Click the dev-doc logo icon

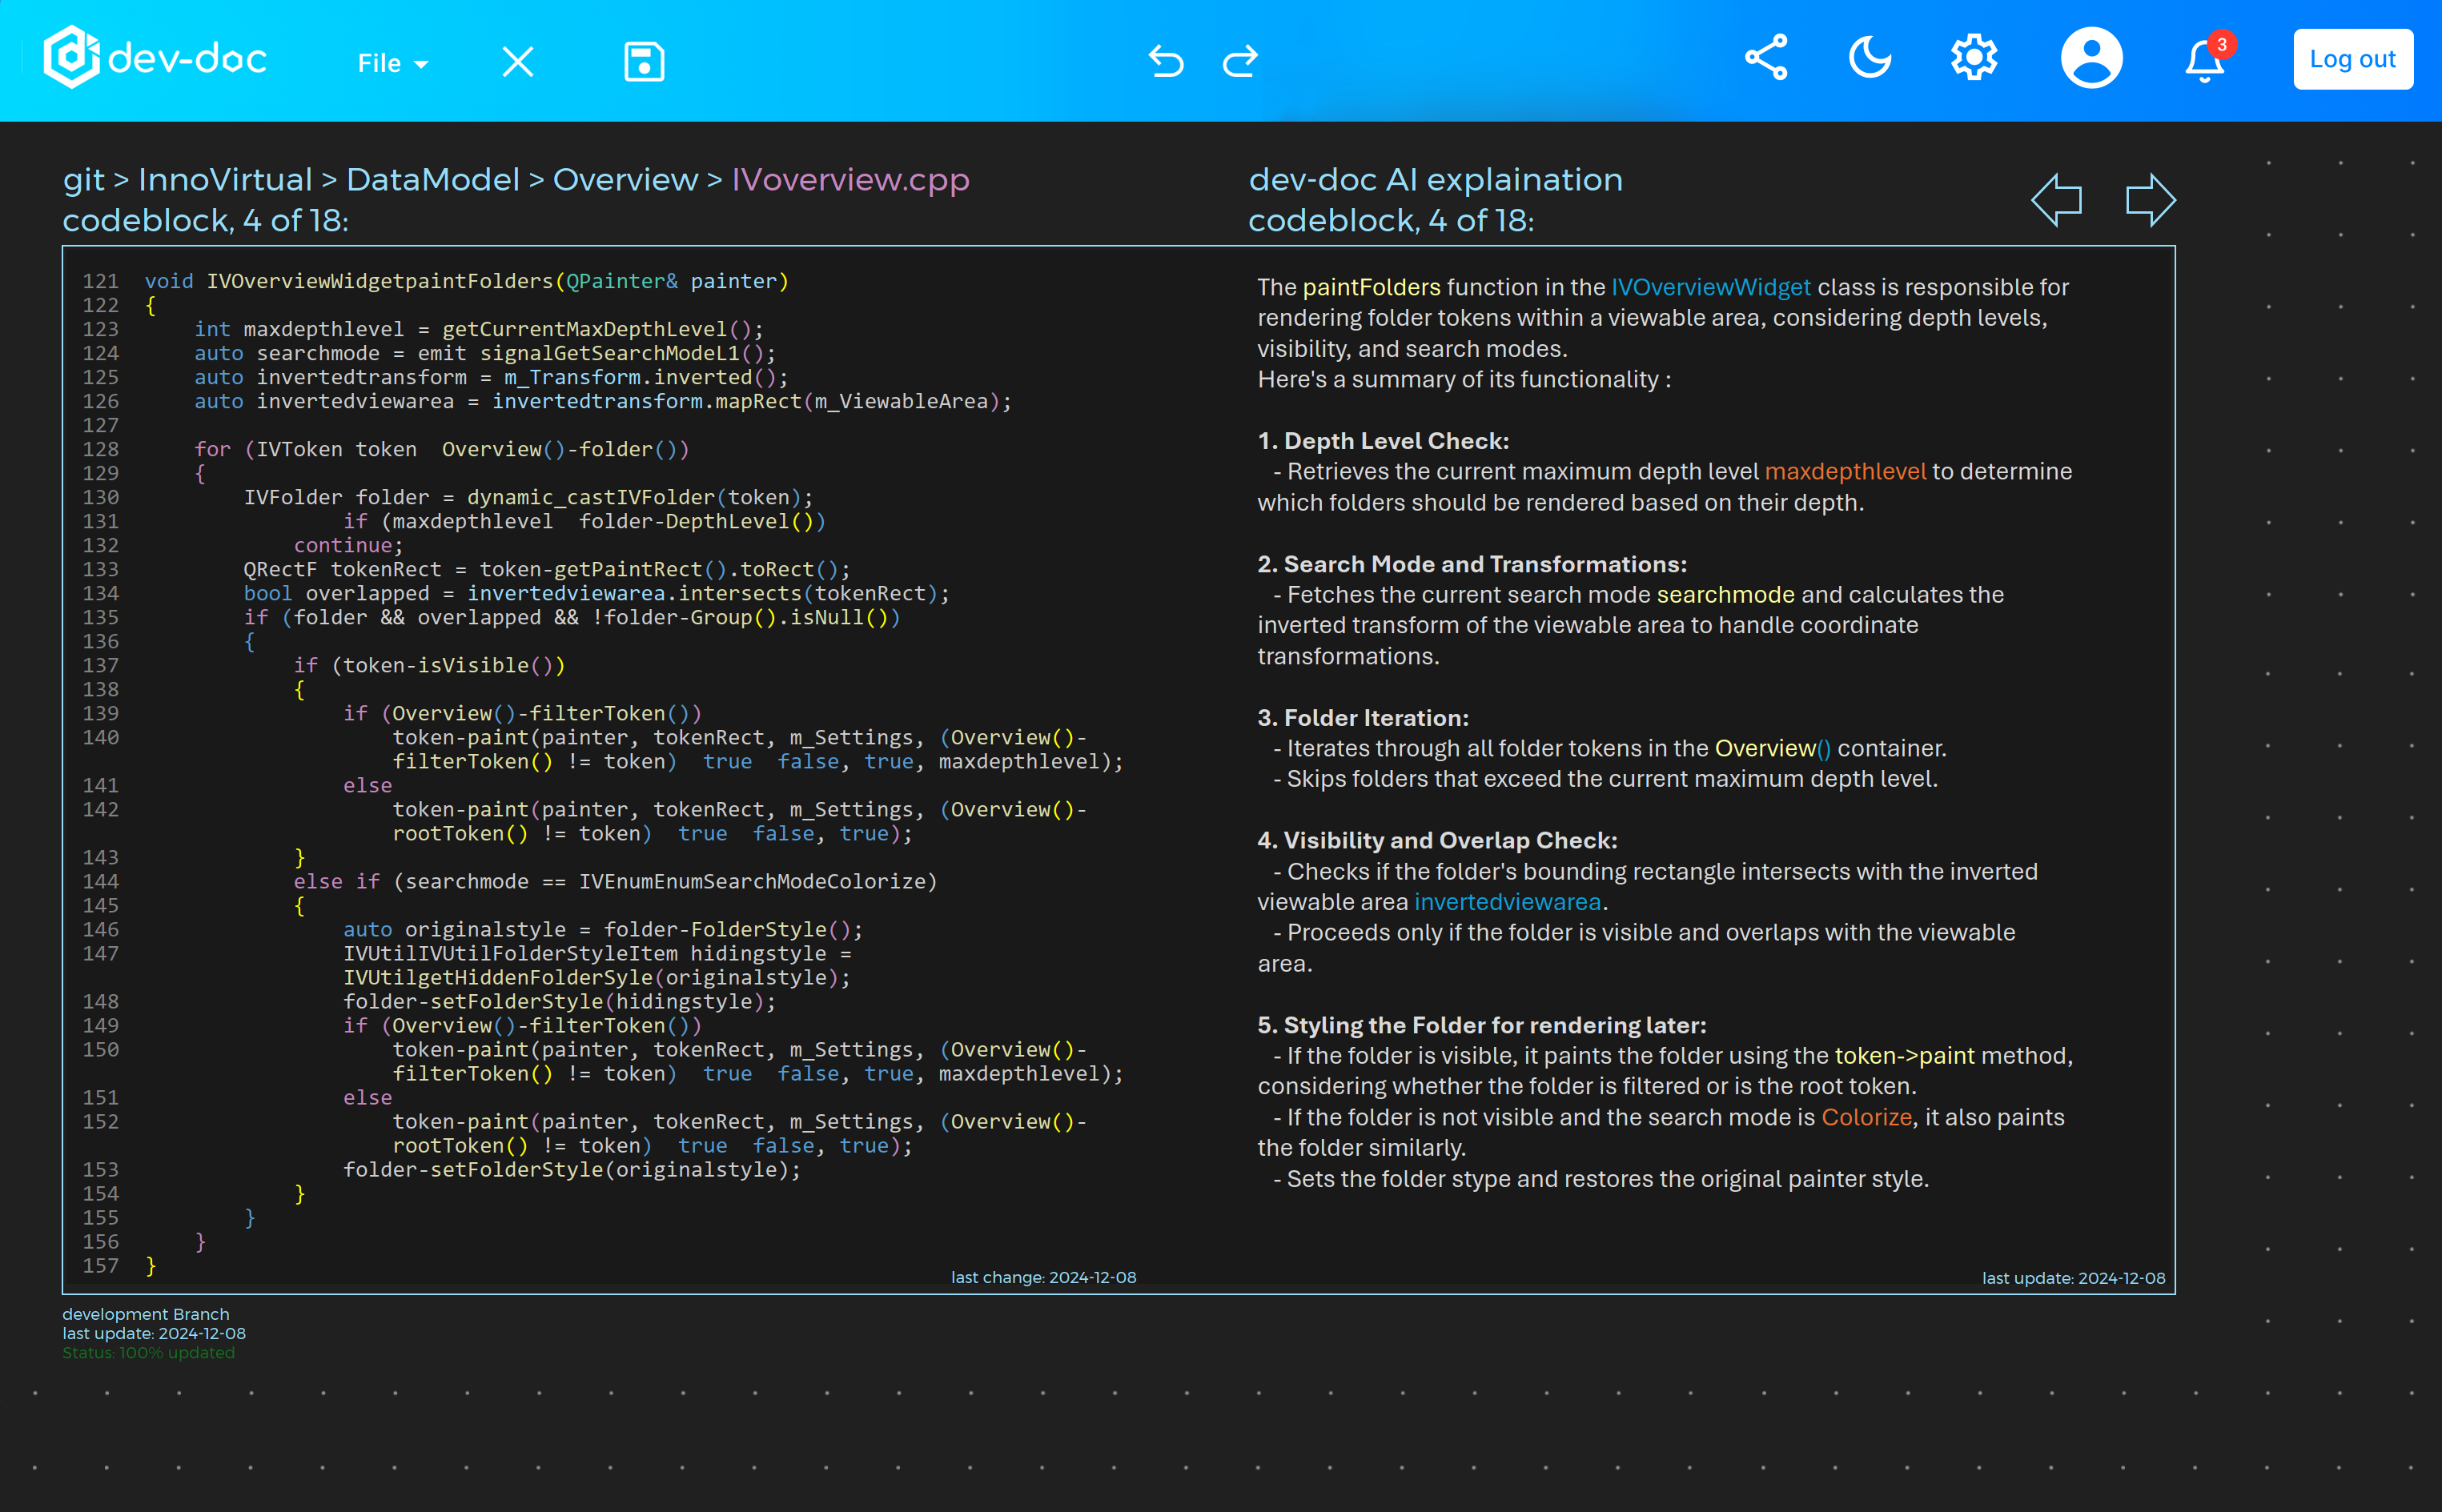(71, 58)
